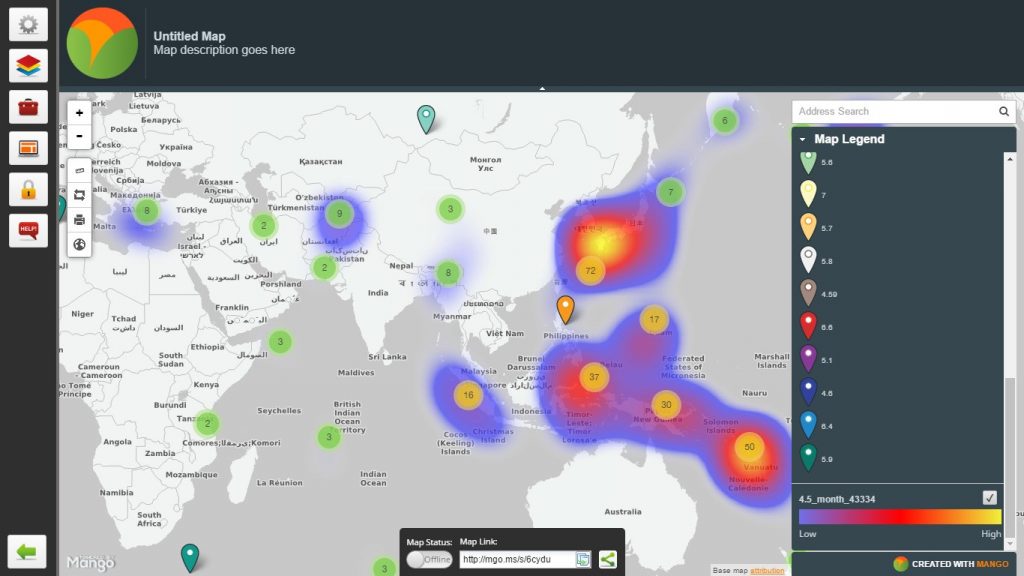Image resolution: width=1024 pixels, height=576 pixels.
Task: Click the globe icon to reset map extent
Action: coord(80,243)
